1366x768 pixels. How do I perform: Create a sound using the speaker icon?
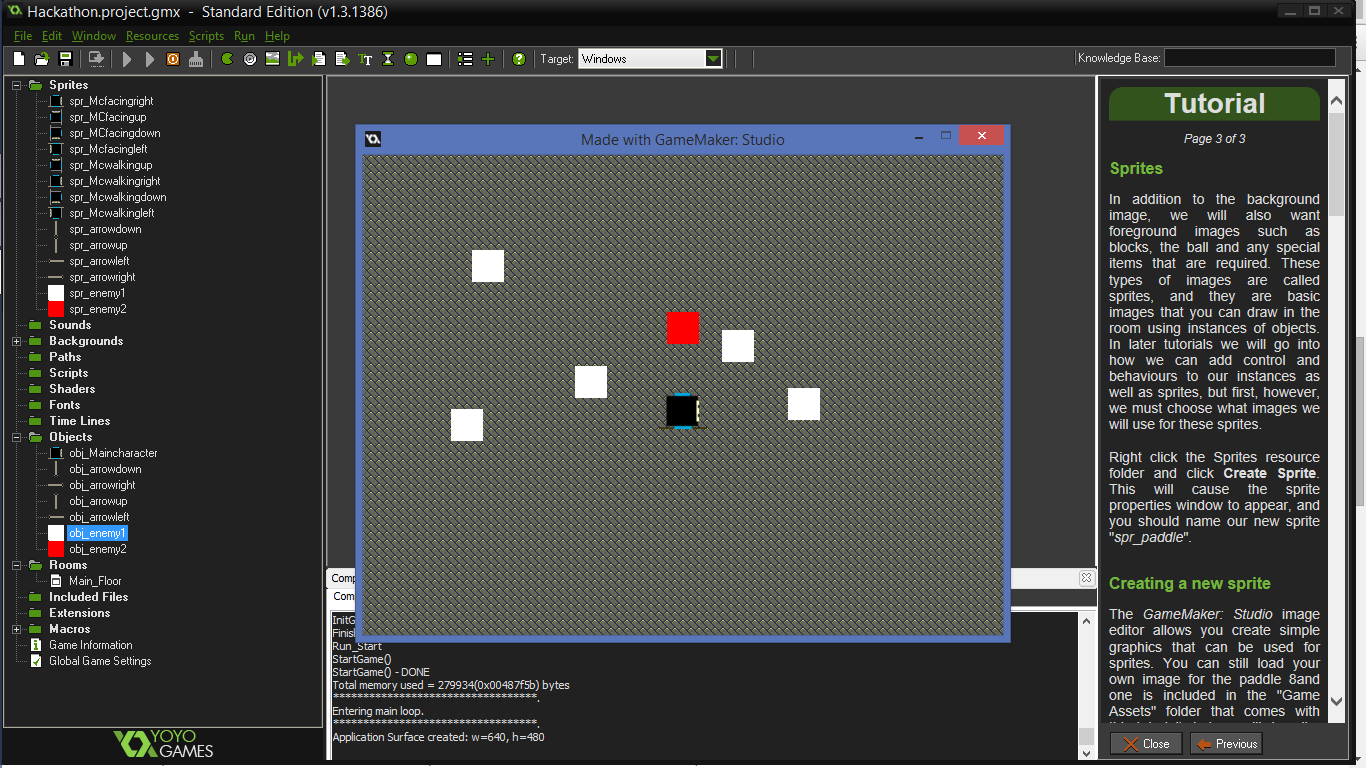(x=250, y=59)
